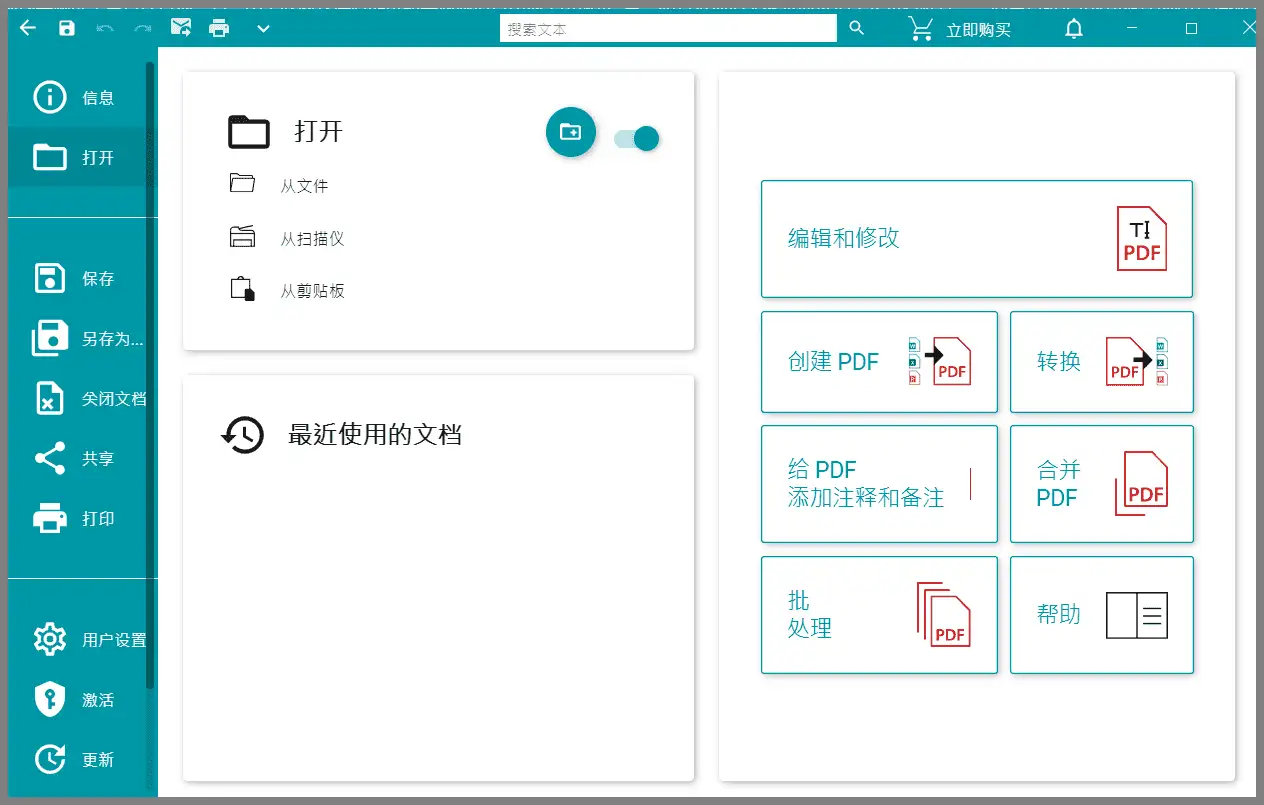Open 用户设置 from the sidebar

point(80,640)
